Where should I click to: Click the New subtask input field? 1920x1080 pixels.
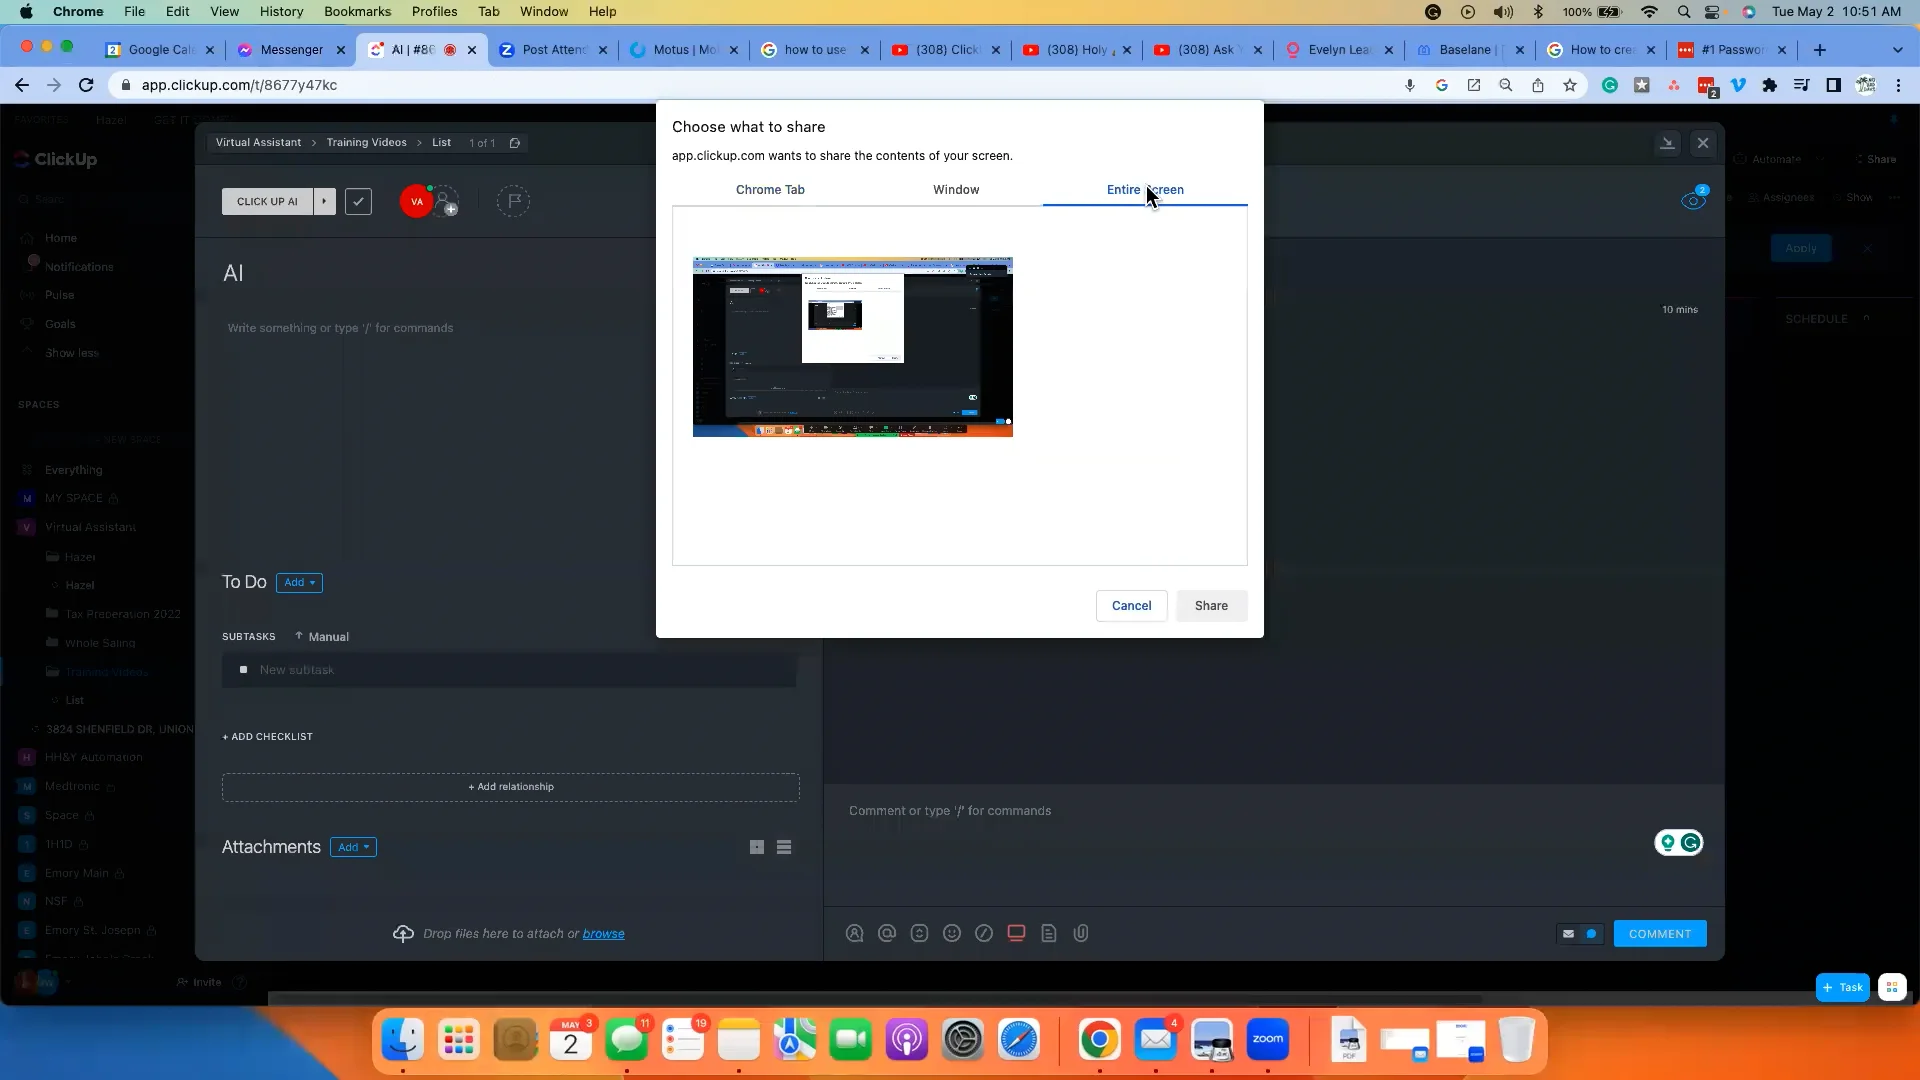(x=509, y=670)
